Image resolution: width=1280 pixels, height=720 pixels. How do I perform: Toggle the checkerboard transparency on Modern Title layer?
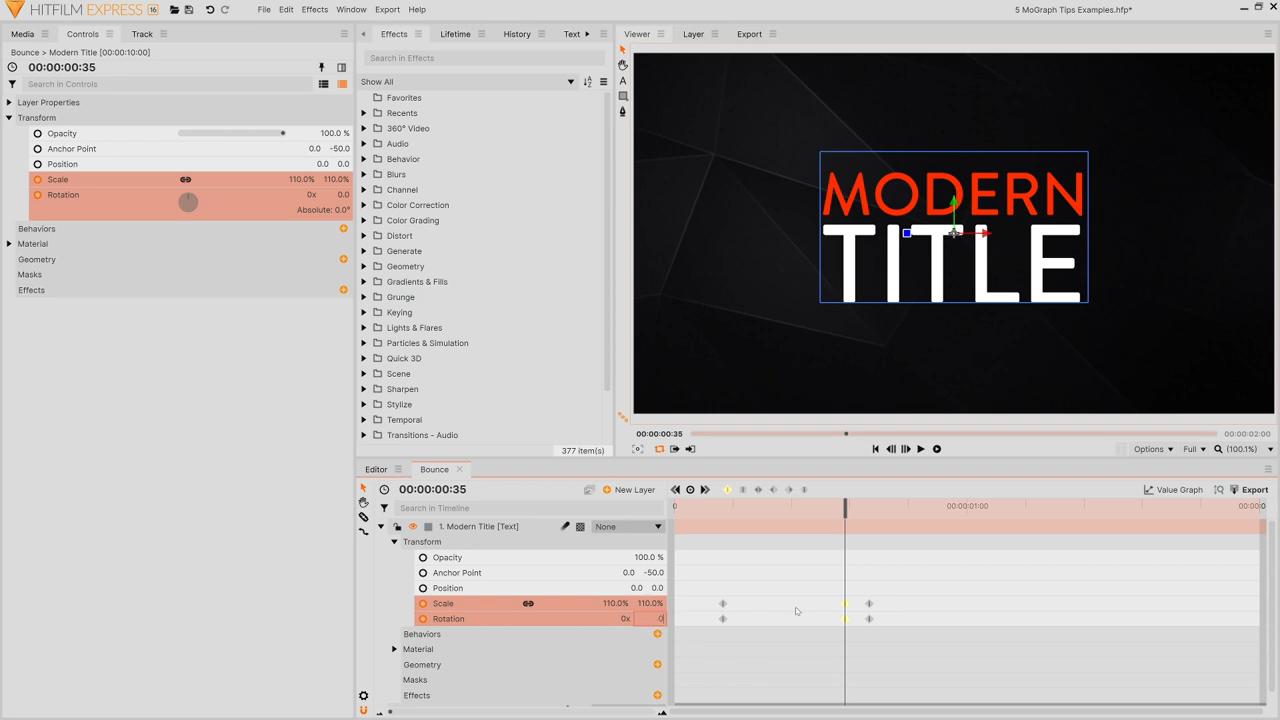[x=580, y=527]
